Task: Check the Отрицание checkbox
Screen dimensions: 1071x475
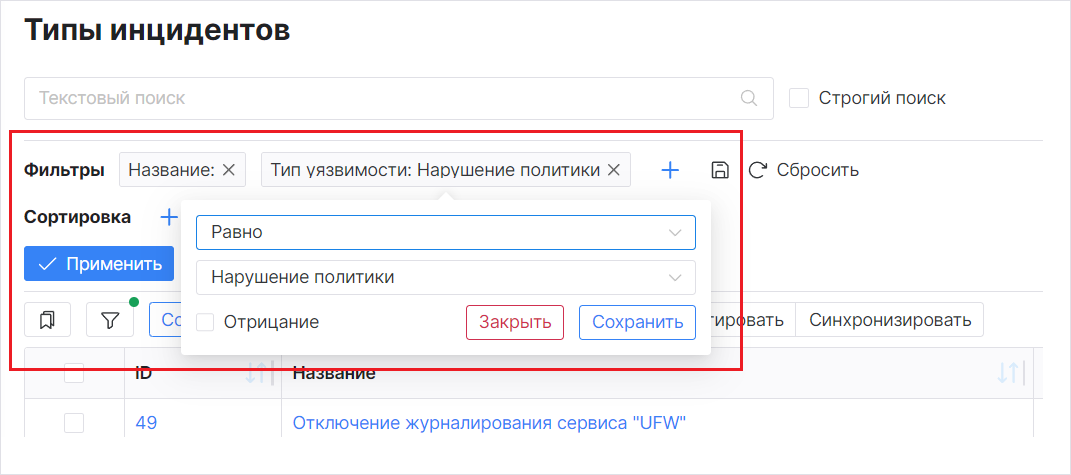Action: point(205,322)
